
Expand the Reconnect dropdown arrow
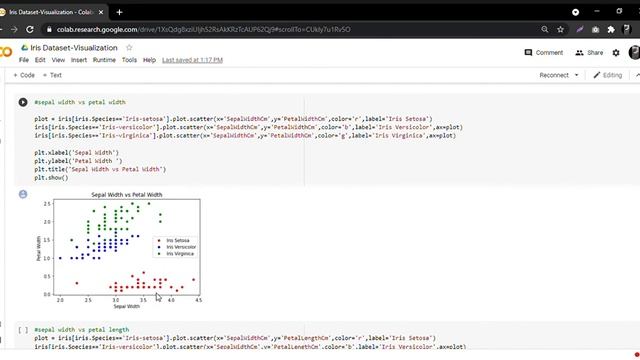[576, 75]
